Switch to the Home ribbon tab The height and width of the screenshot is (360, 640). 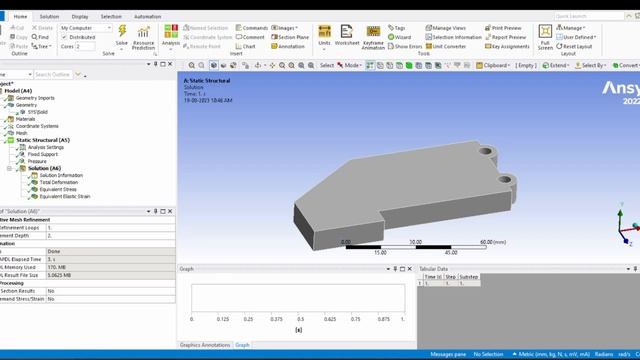coord(20,17)
